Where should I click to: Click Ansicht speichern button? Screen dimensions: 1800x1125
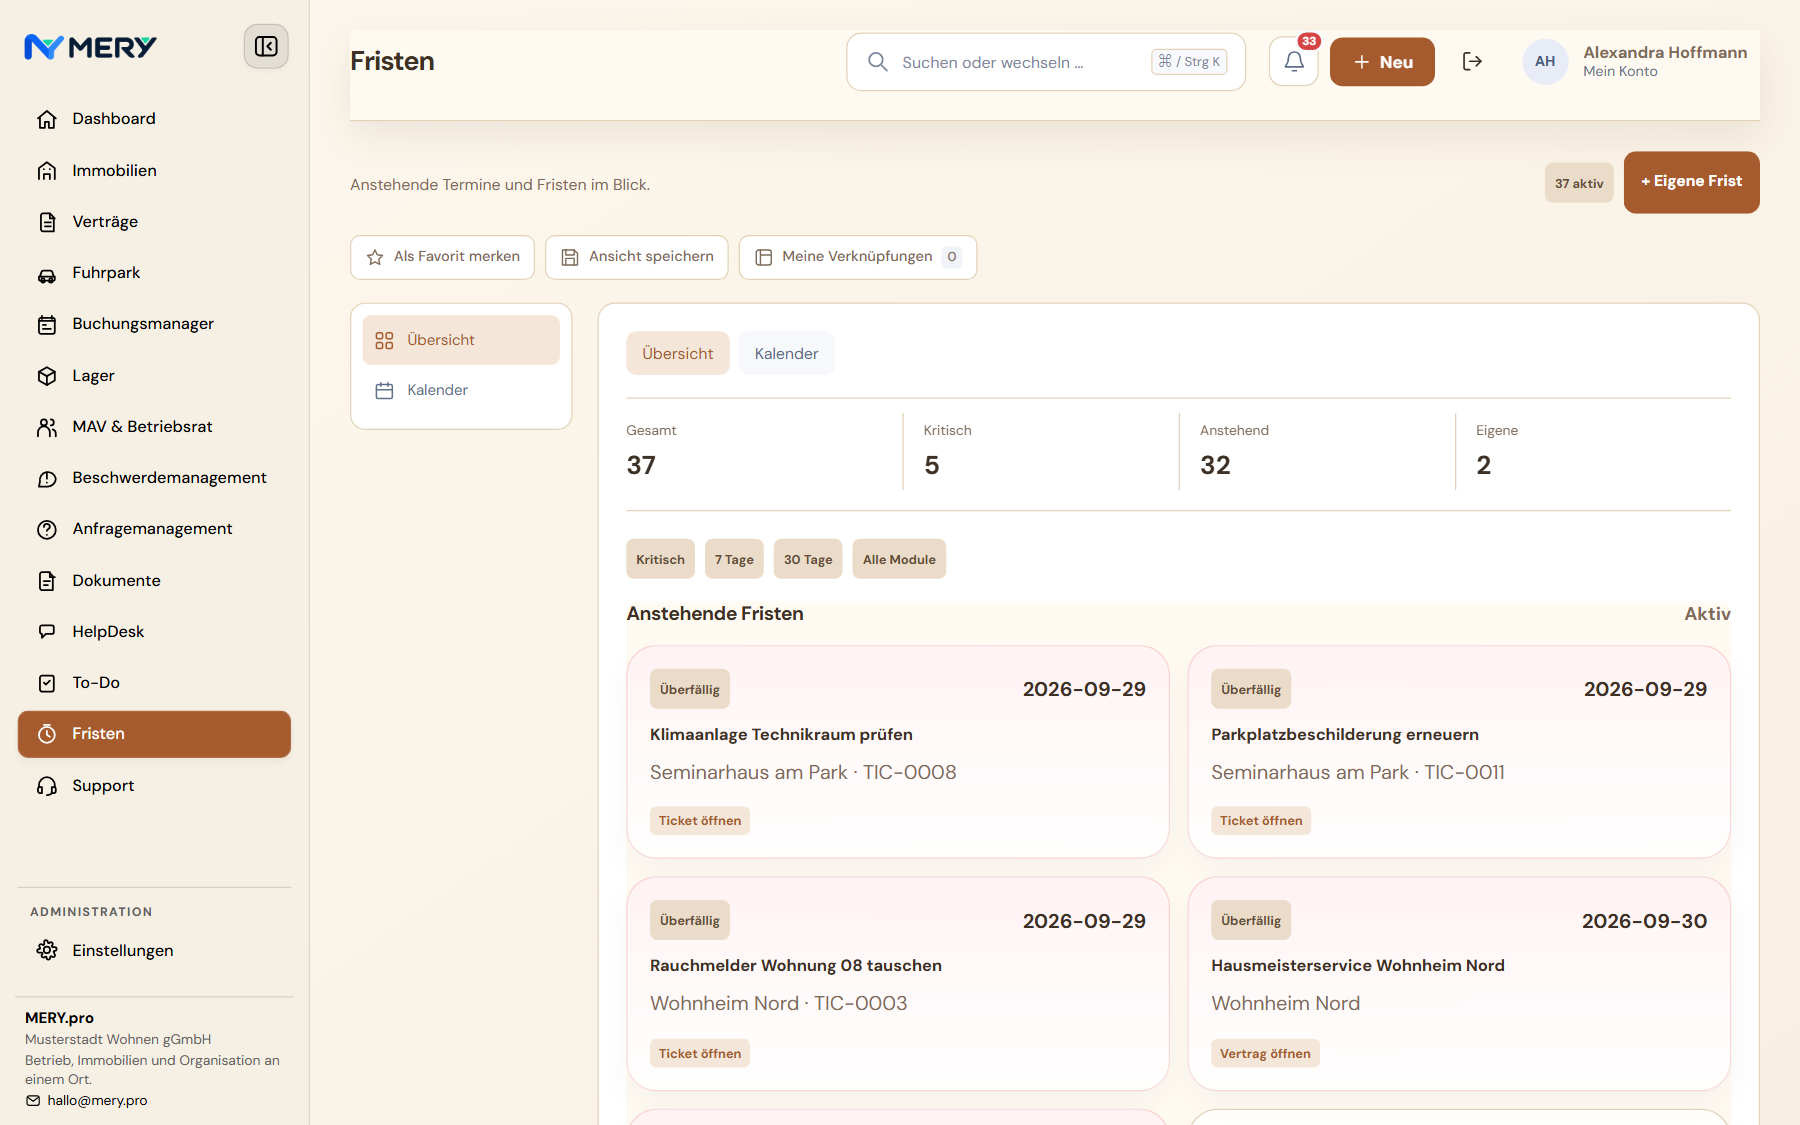tap(636, 257)
